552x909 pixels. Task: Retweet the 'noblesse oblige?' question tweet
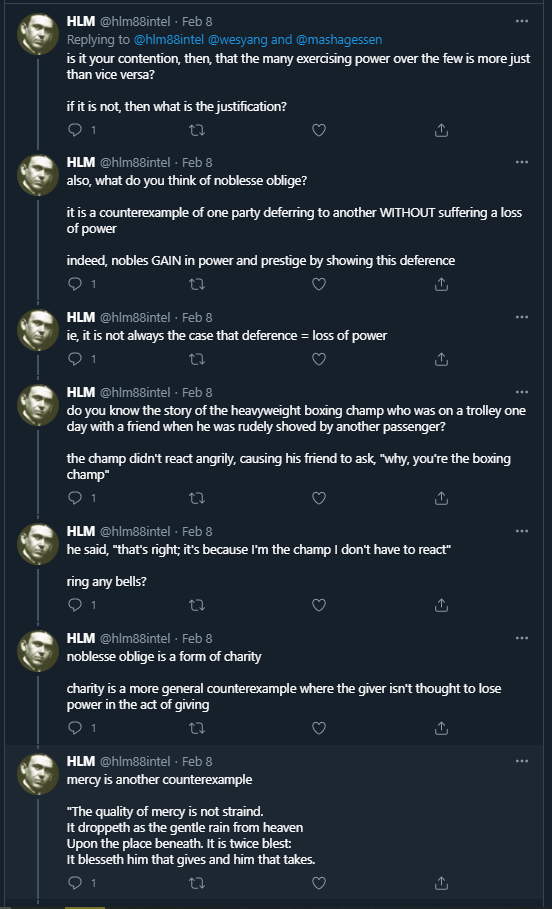197,284
